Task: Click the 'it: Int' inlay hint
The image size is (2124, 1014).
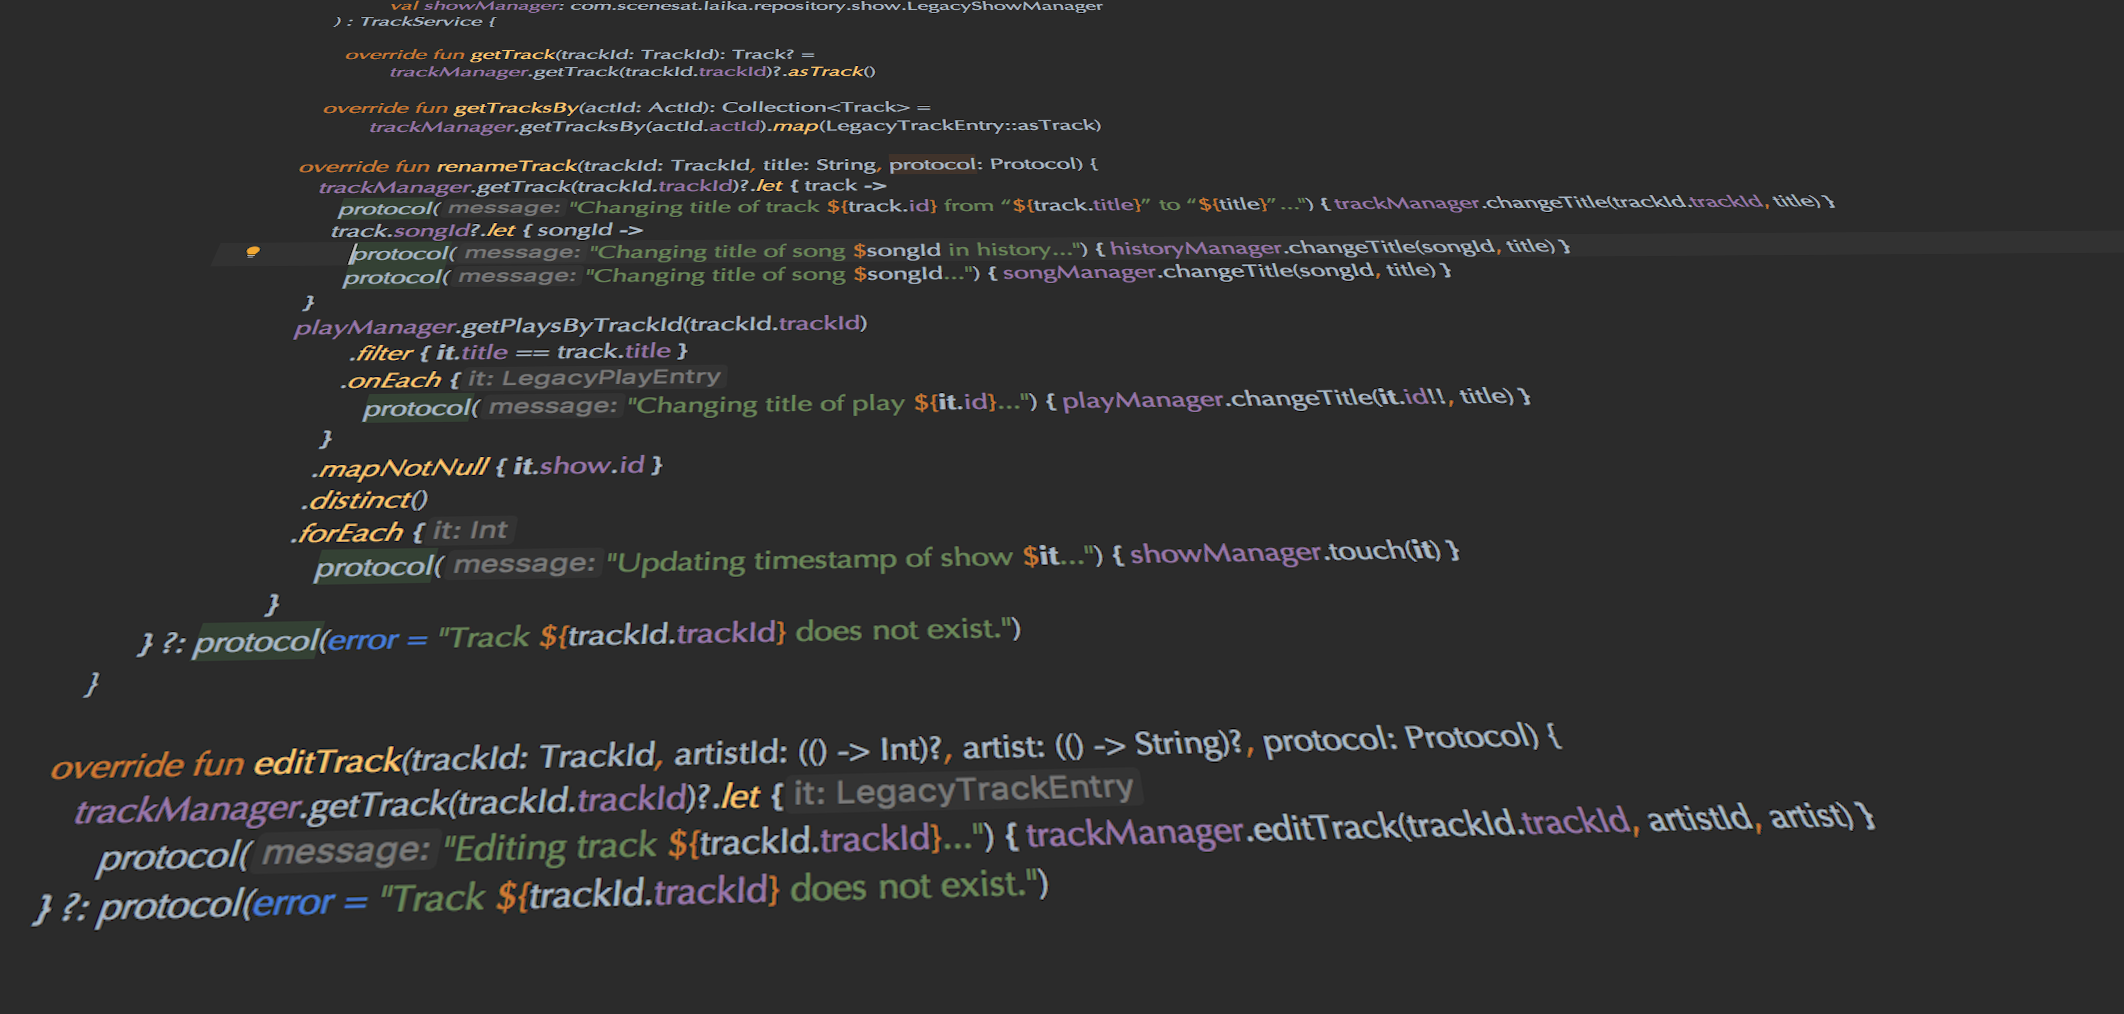Action: point(470,530)
